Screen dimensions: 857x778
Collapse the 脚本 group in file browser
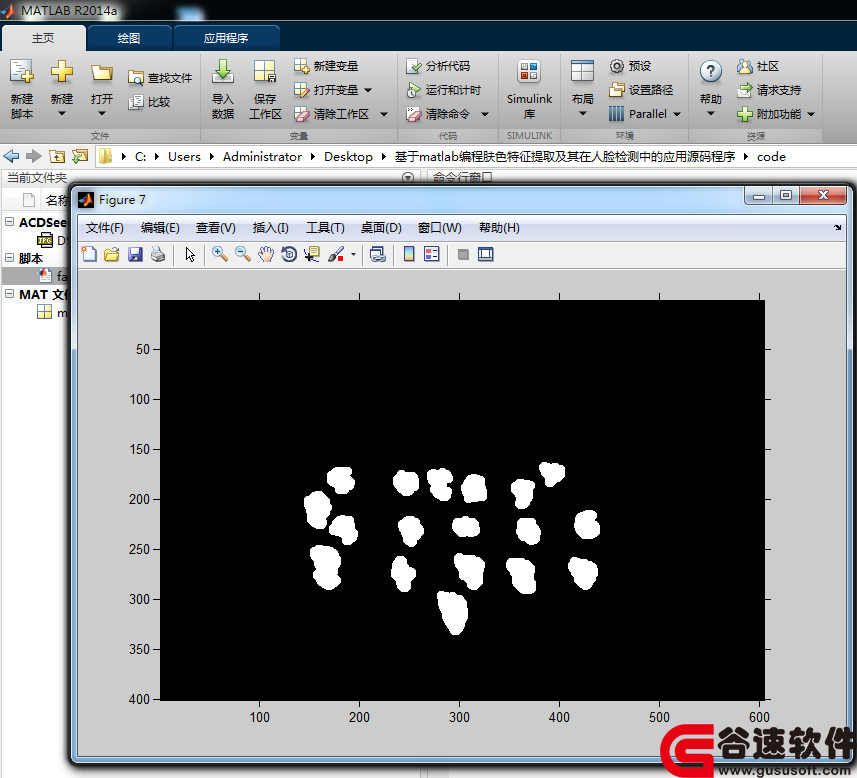coord(9,258)
